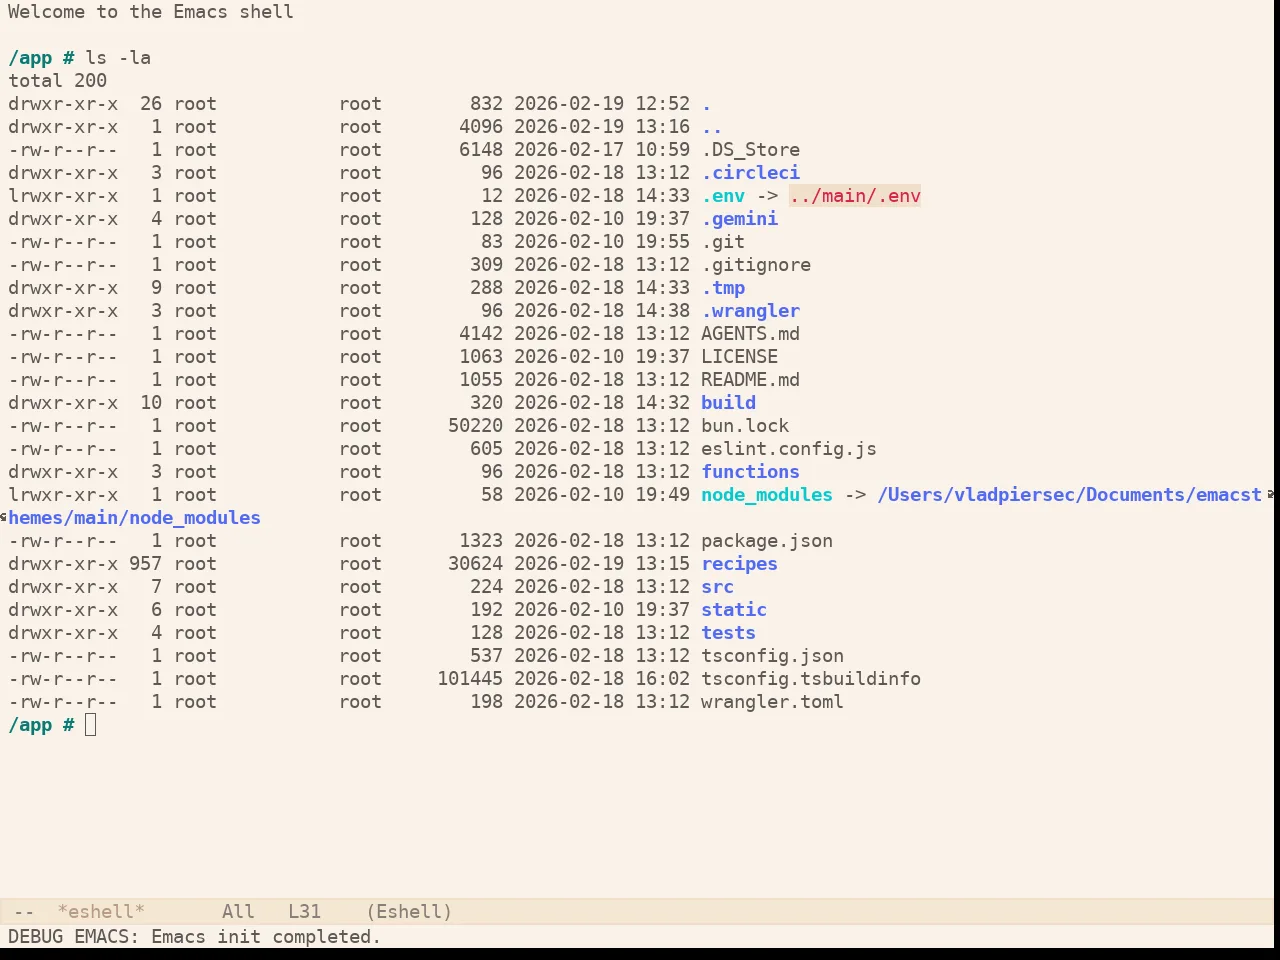Image resolution: width=1280 pixels, height=960 pixels.
Task: Click the 50220 size of bun.lock
Action: point(475,426)
